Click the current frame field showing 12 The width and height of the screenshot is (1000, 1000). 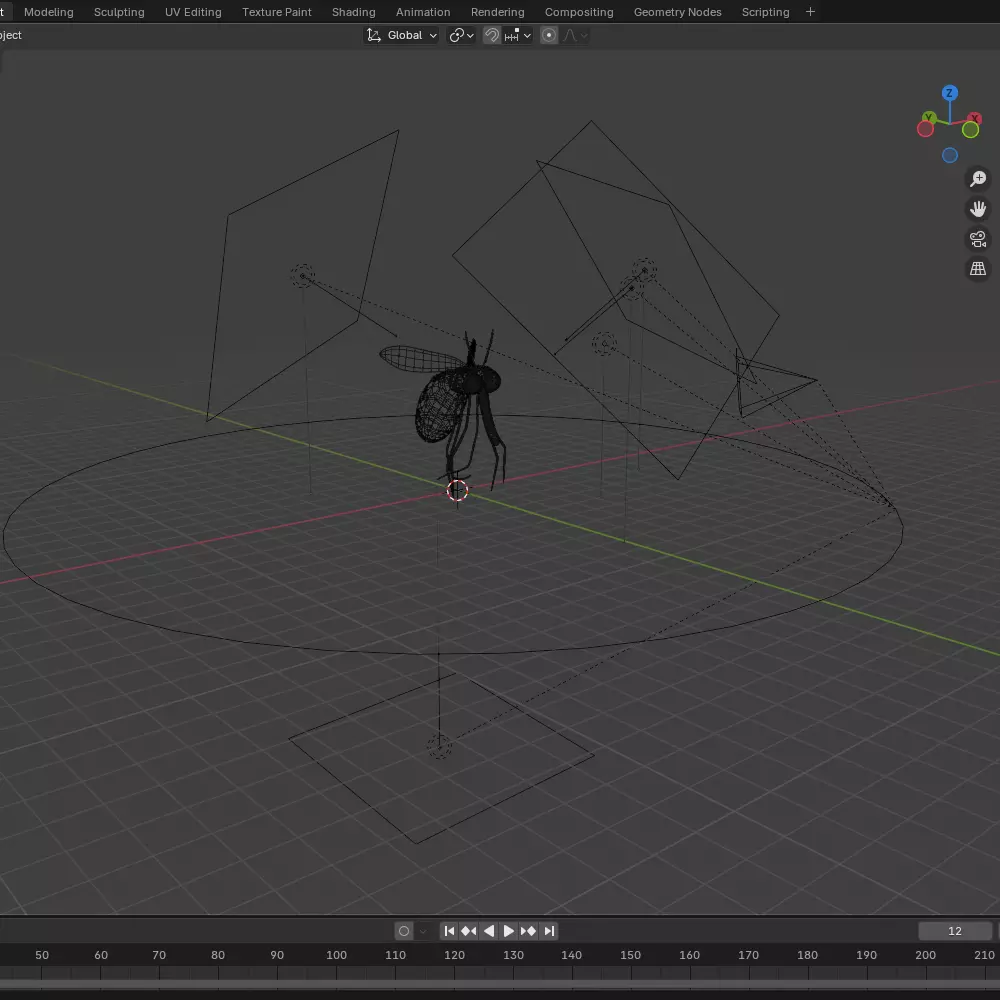click(955, 931)
